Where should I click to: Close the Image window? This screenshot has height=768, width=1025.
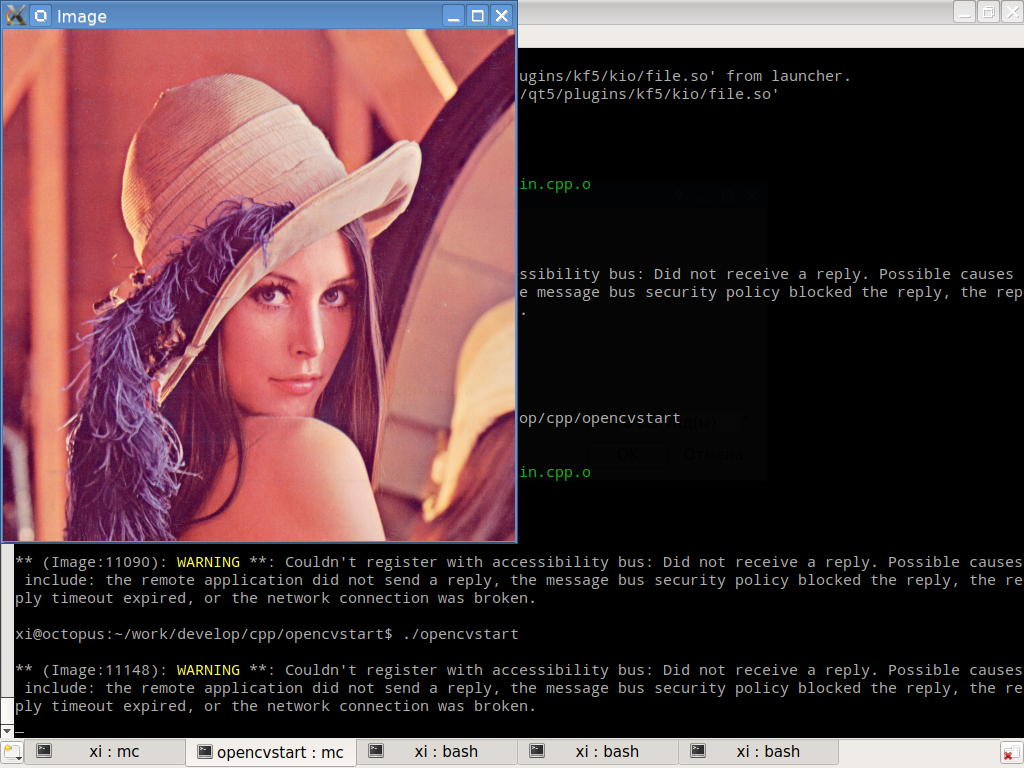[502, 16]
